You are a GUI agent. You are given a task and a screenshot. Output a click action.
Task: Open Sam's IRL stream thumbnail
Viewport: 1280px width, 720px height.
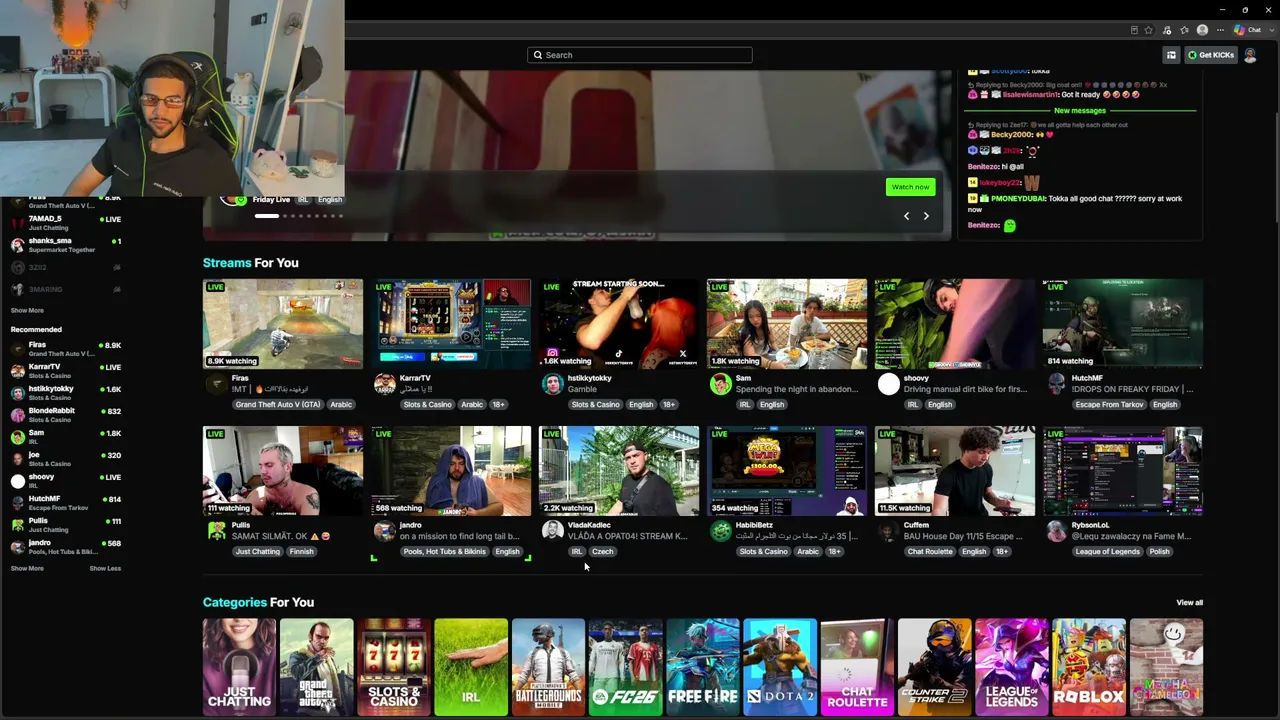click(787, 324)
